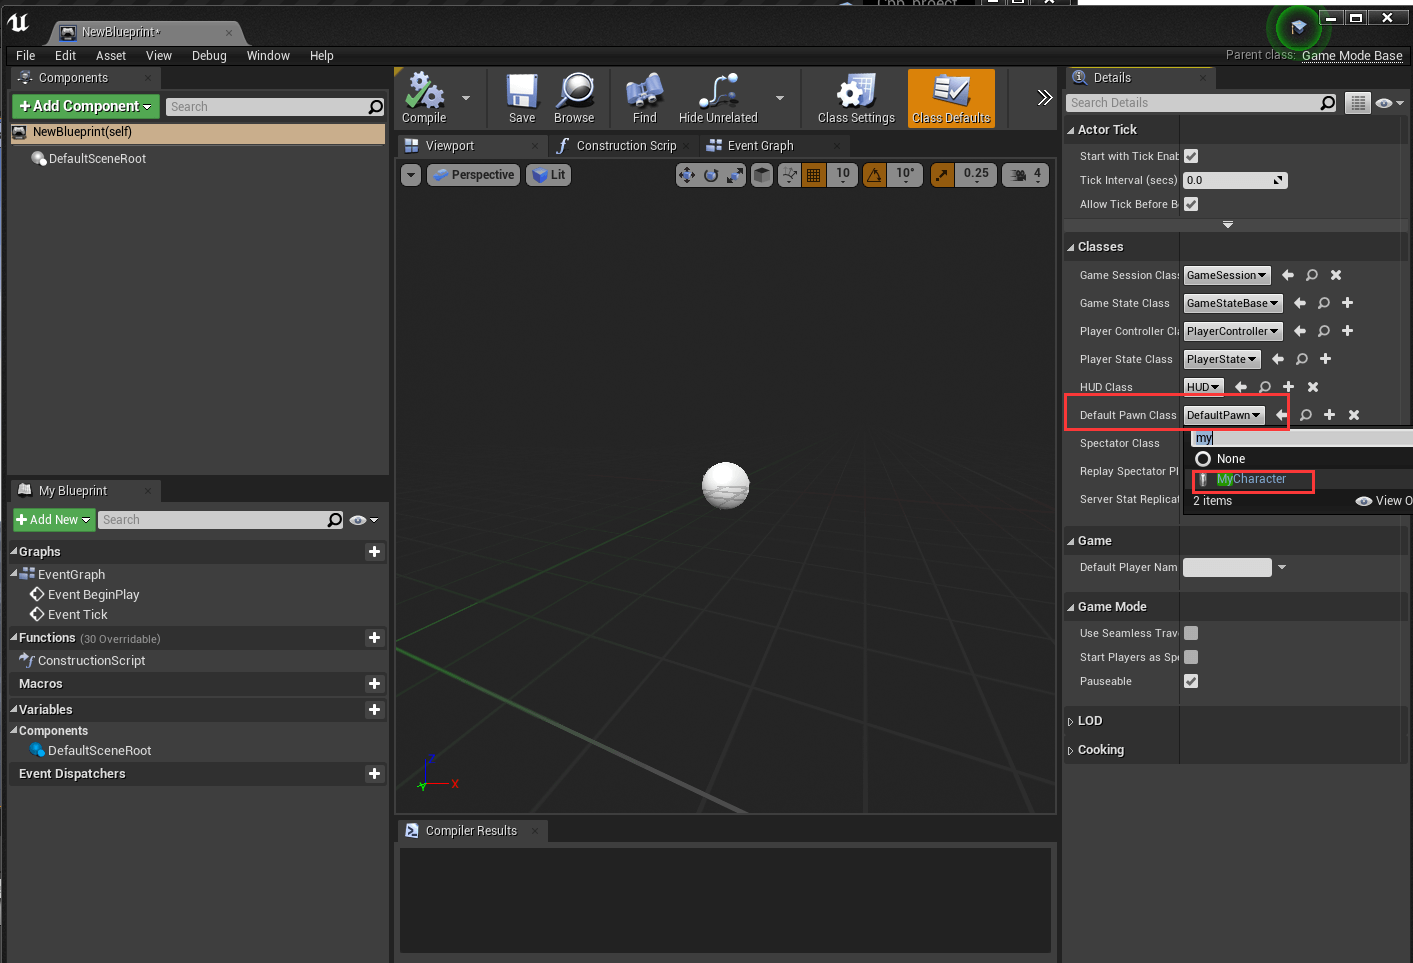The width and height of the screenshot is (1413, 963).
Task: Add a new variable with plus button
Action: tap(374, 710)
